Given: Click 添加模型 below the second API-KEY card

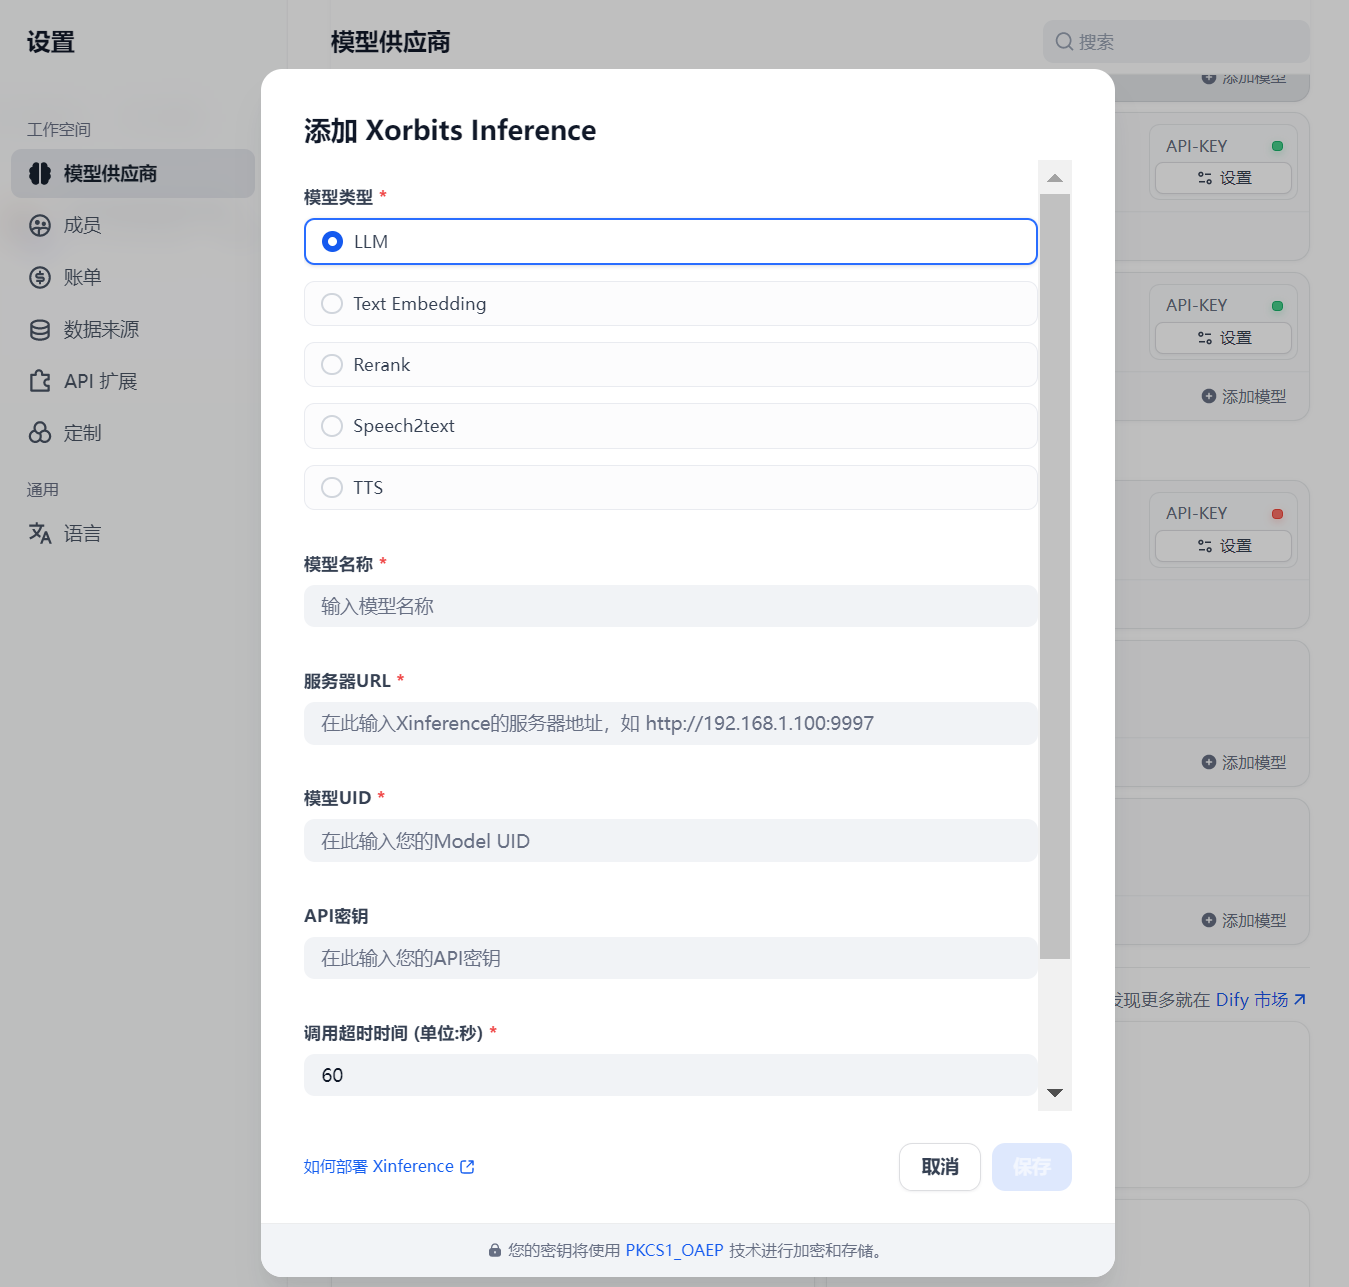Looking at the screenshot, I should (1244, 397).
